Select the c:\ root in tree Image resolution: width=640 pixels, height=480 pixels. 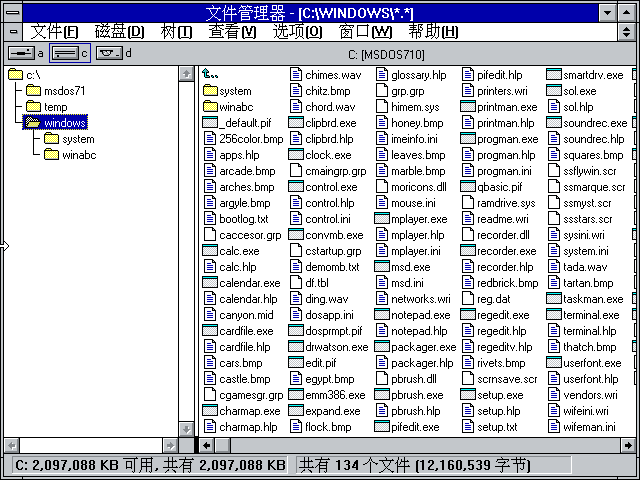[x=24, y=75]
